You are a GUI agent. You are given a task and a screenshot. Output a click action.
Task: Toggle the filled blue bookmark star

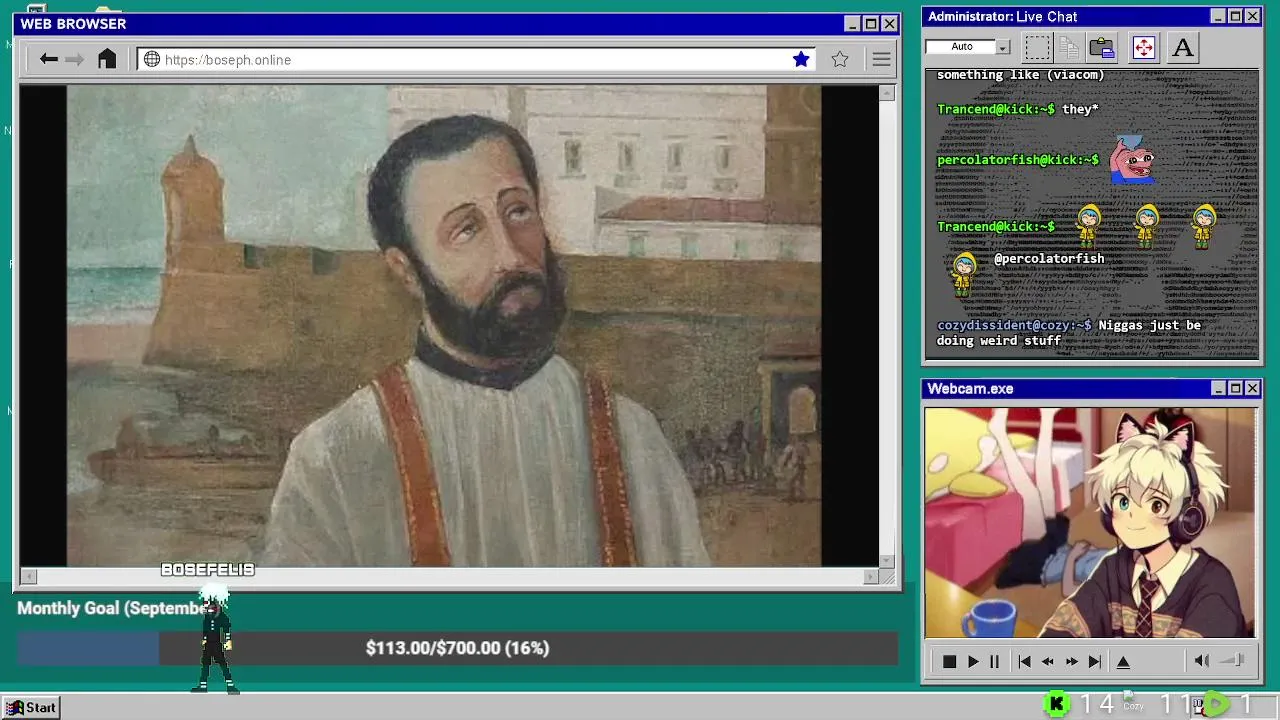pos(801,59)
